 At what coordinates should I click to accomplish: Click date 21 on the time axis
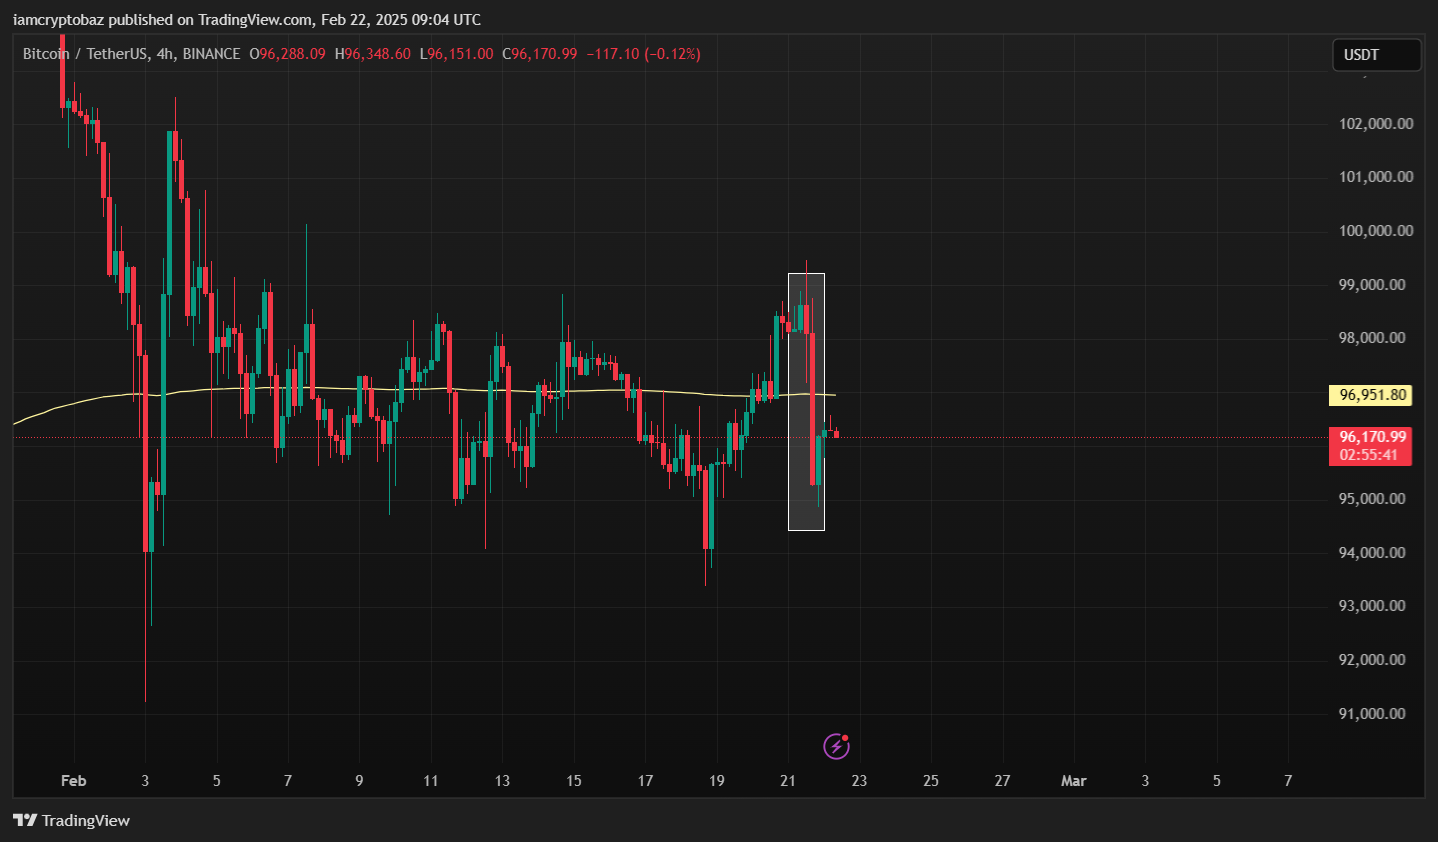(788, 781)
